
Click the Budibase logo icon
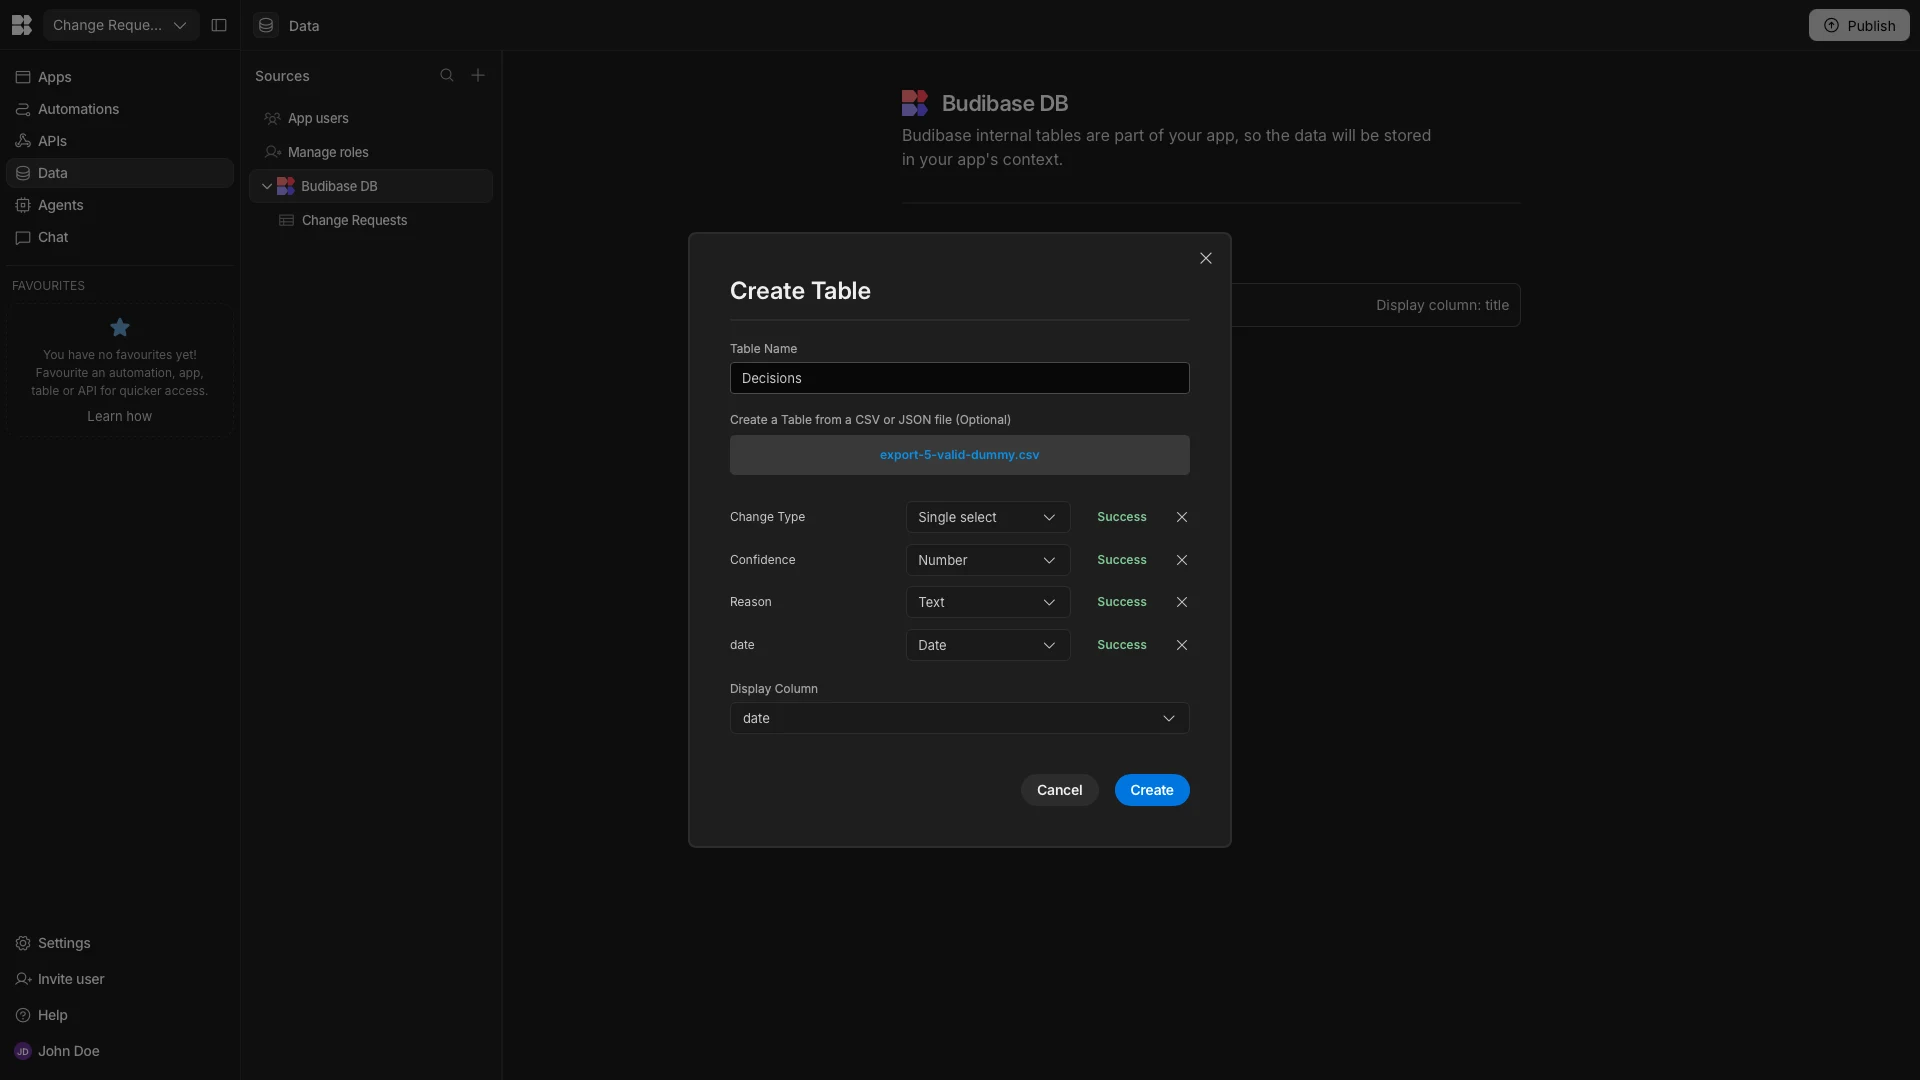pos(22,25)
